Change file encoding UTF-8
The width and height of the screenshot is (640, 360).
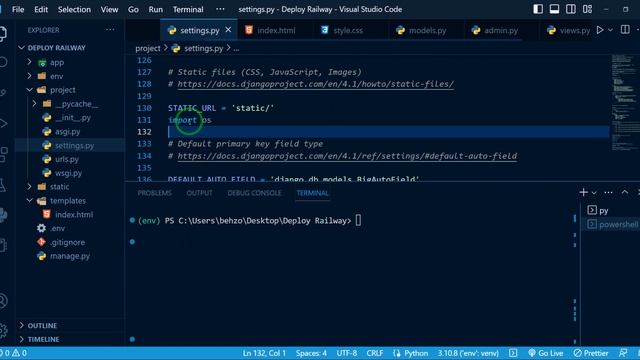click(347, 353)
